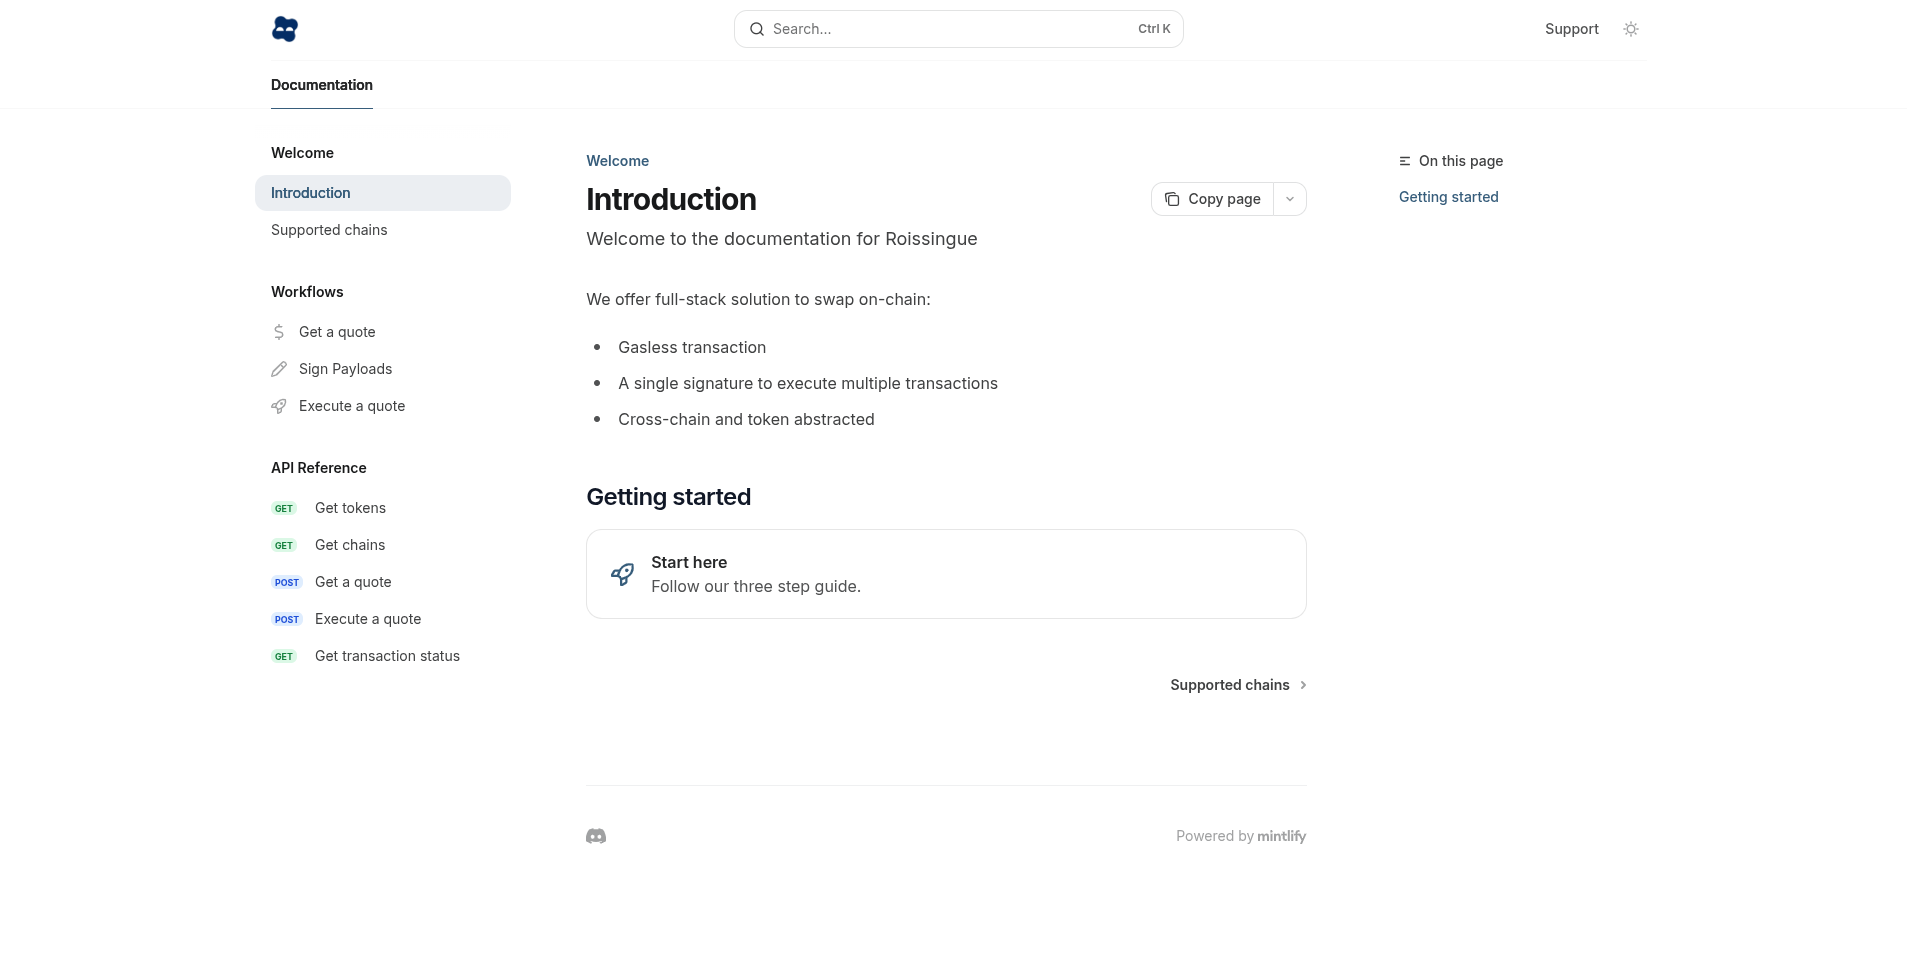Open the Support link
The image size is (1907, 957).
tap(1571, 29)
